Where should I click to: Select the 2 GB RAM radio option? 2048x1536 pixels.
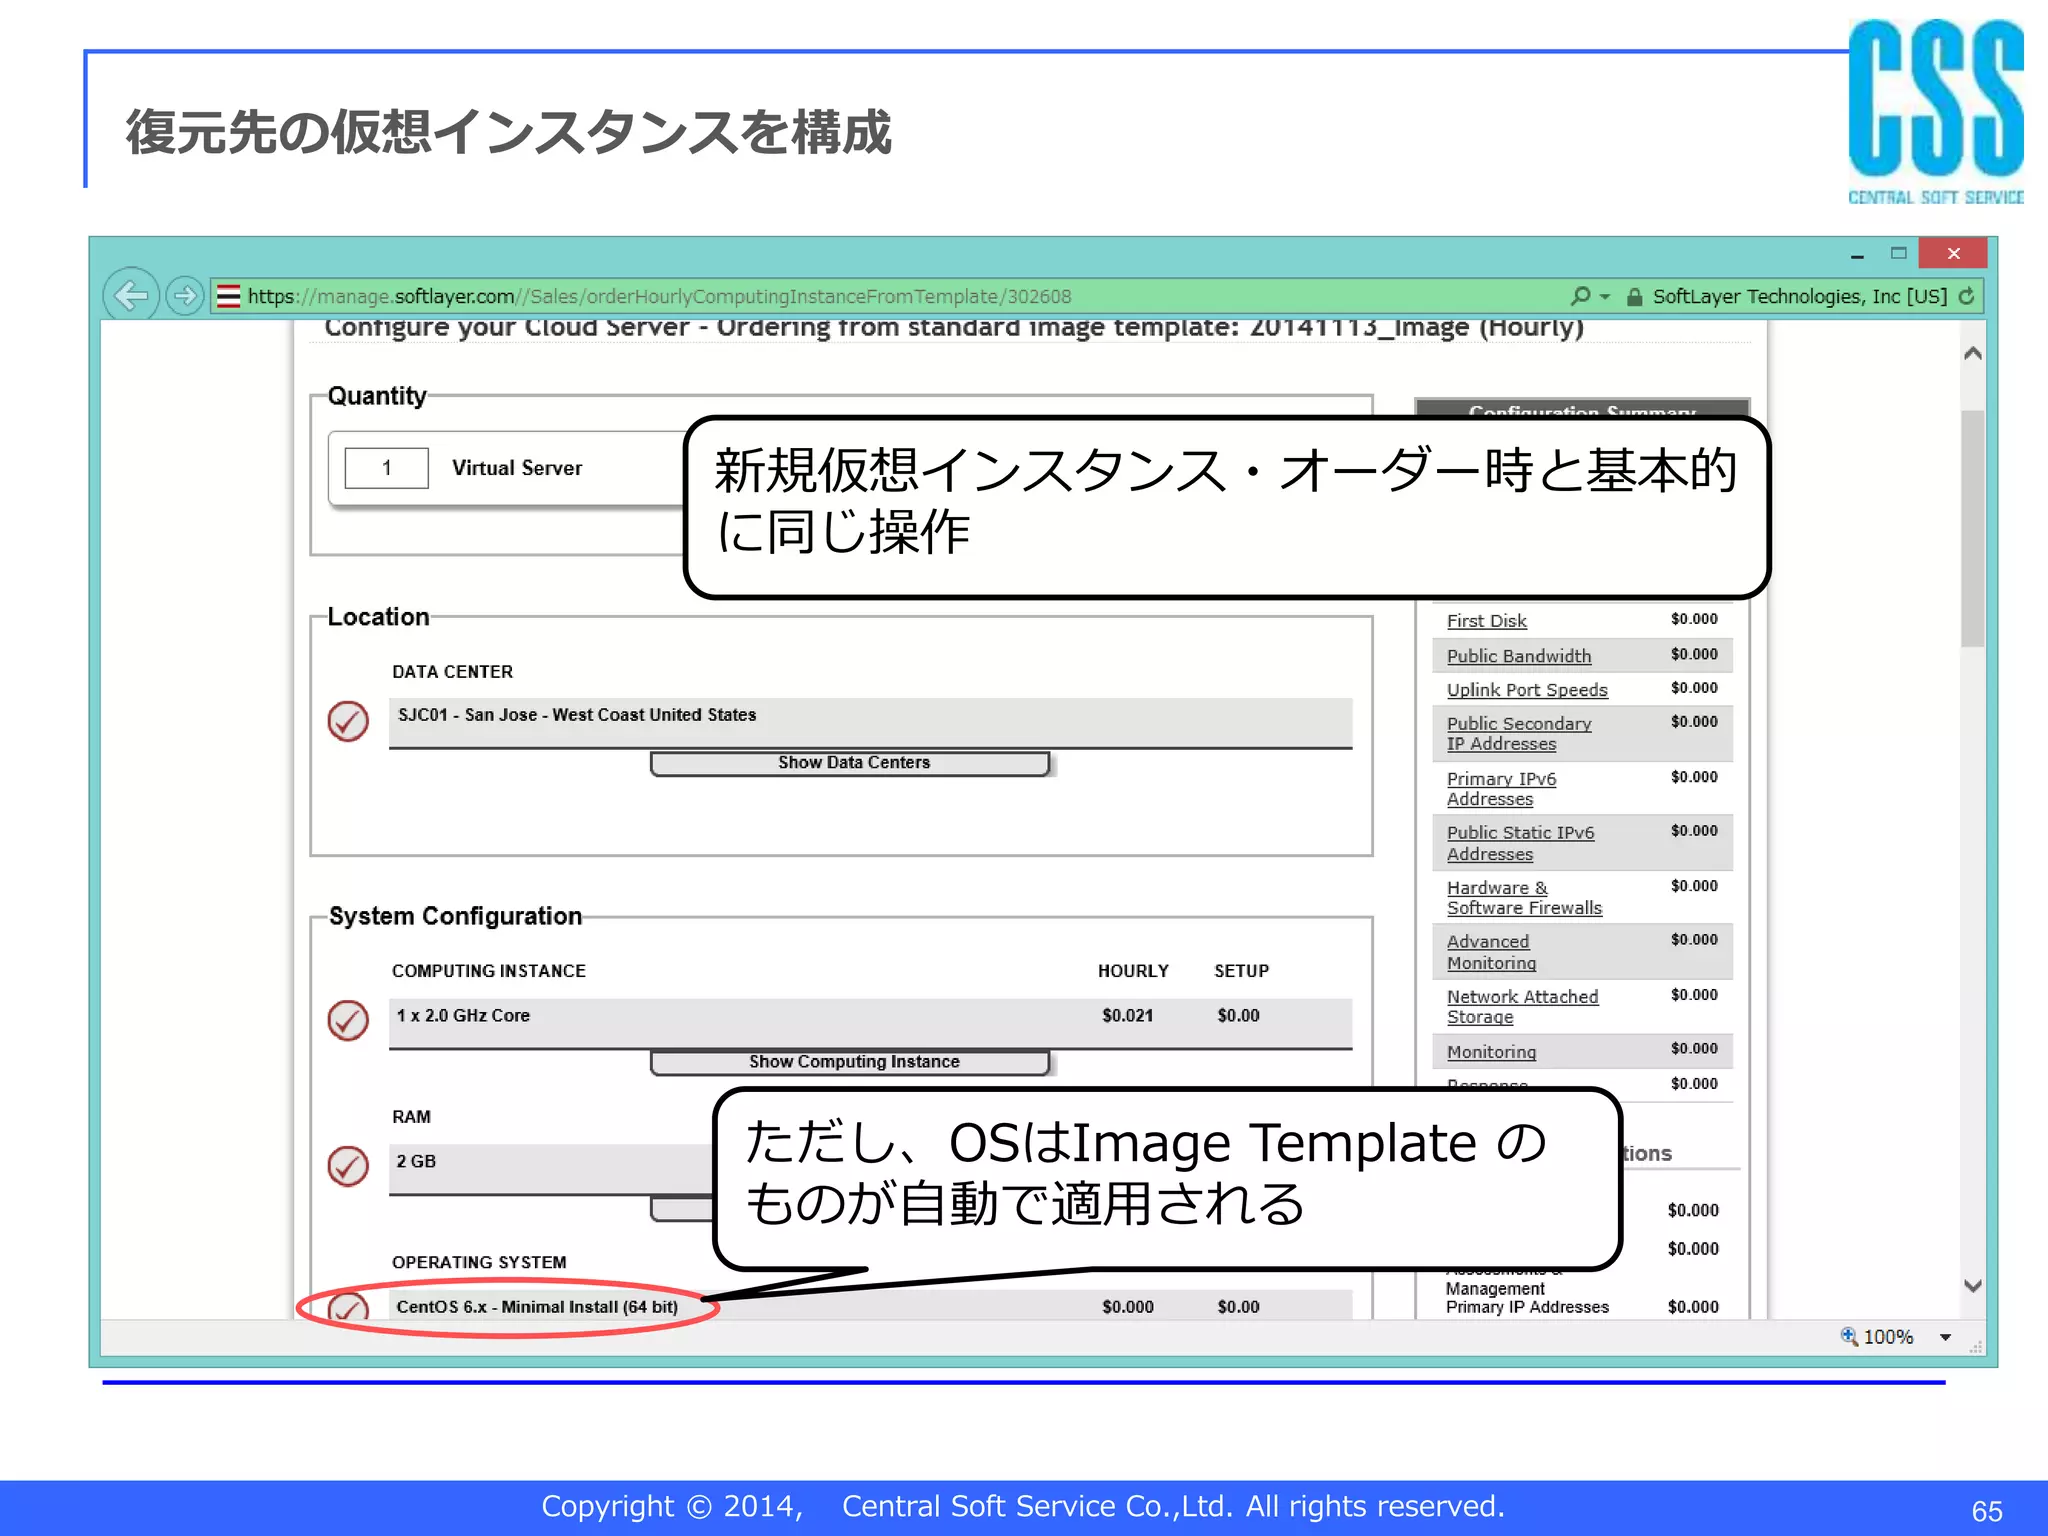click(x=348, y=1166)
